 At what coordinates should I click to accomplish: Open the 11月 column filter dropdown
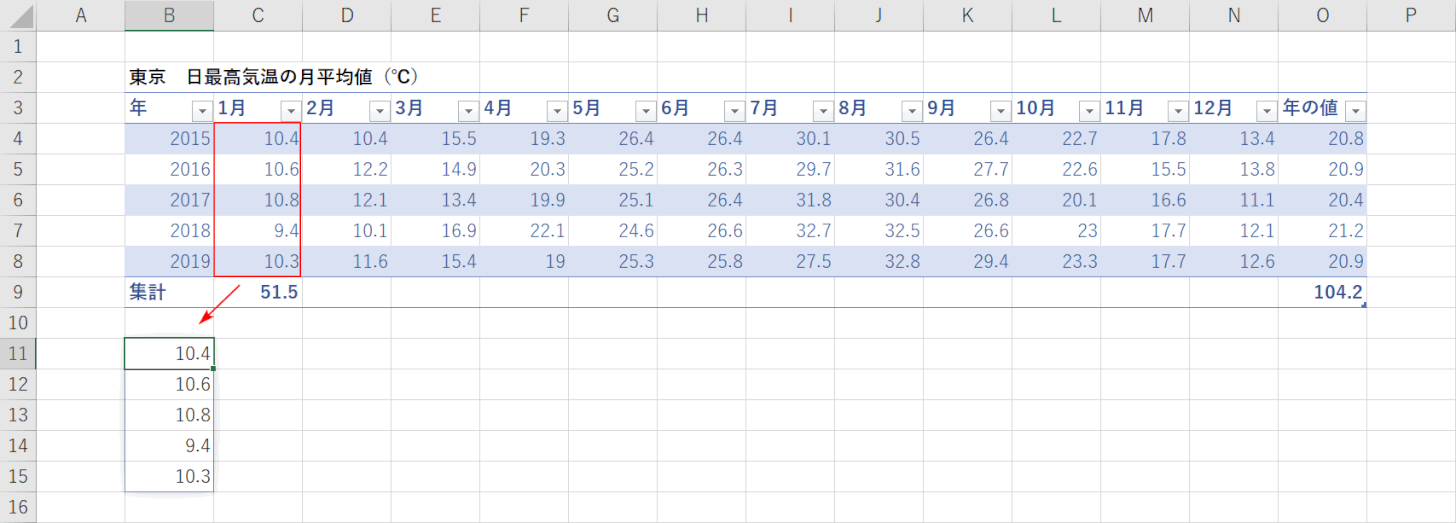pyautogui.click(x=1177, y=110)
